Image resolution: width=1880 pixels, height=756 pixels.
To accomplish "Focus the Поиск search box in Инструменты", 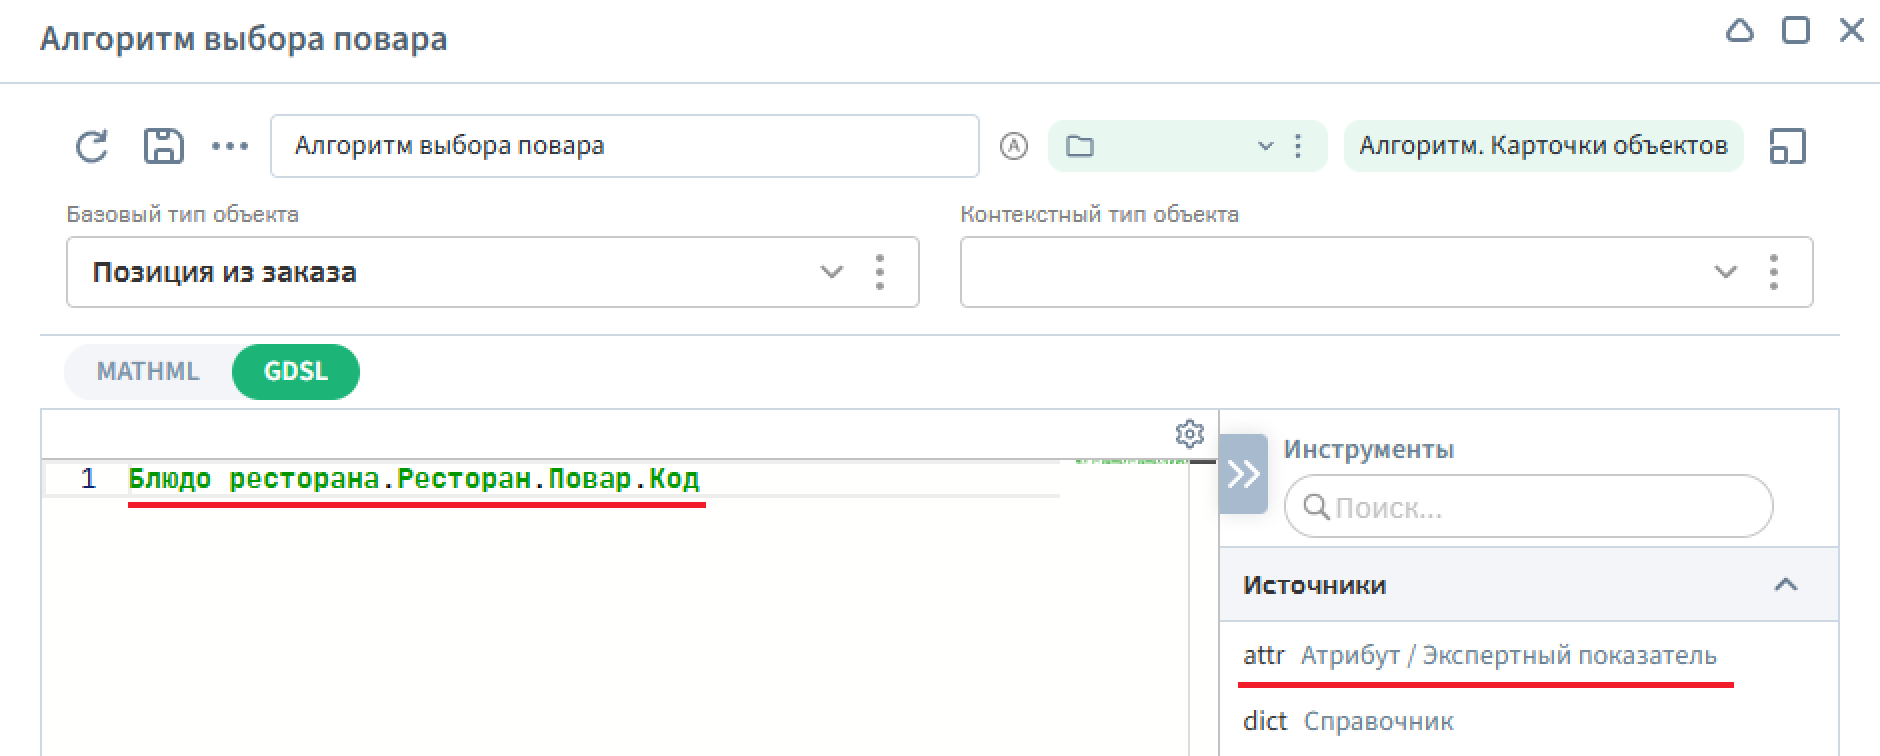I will (x=1540, y=508).
